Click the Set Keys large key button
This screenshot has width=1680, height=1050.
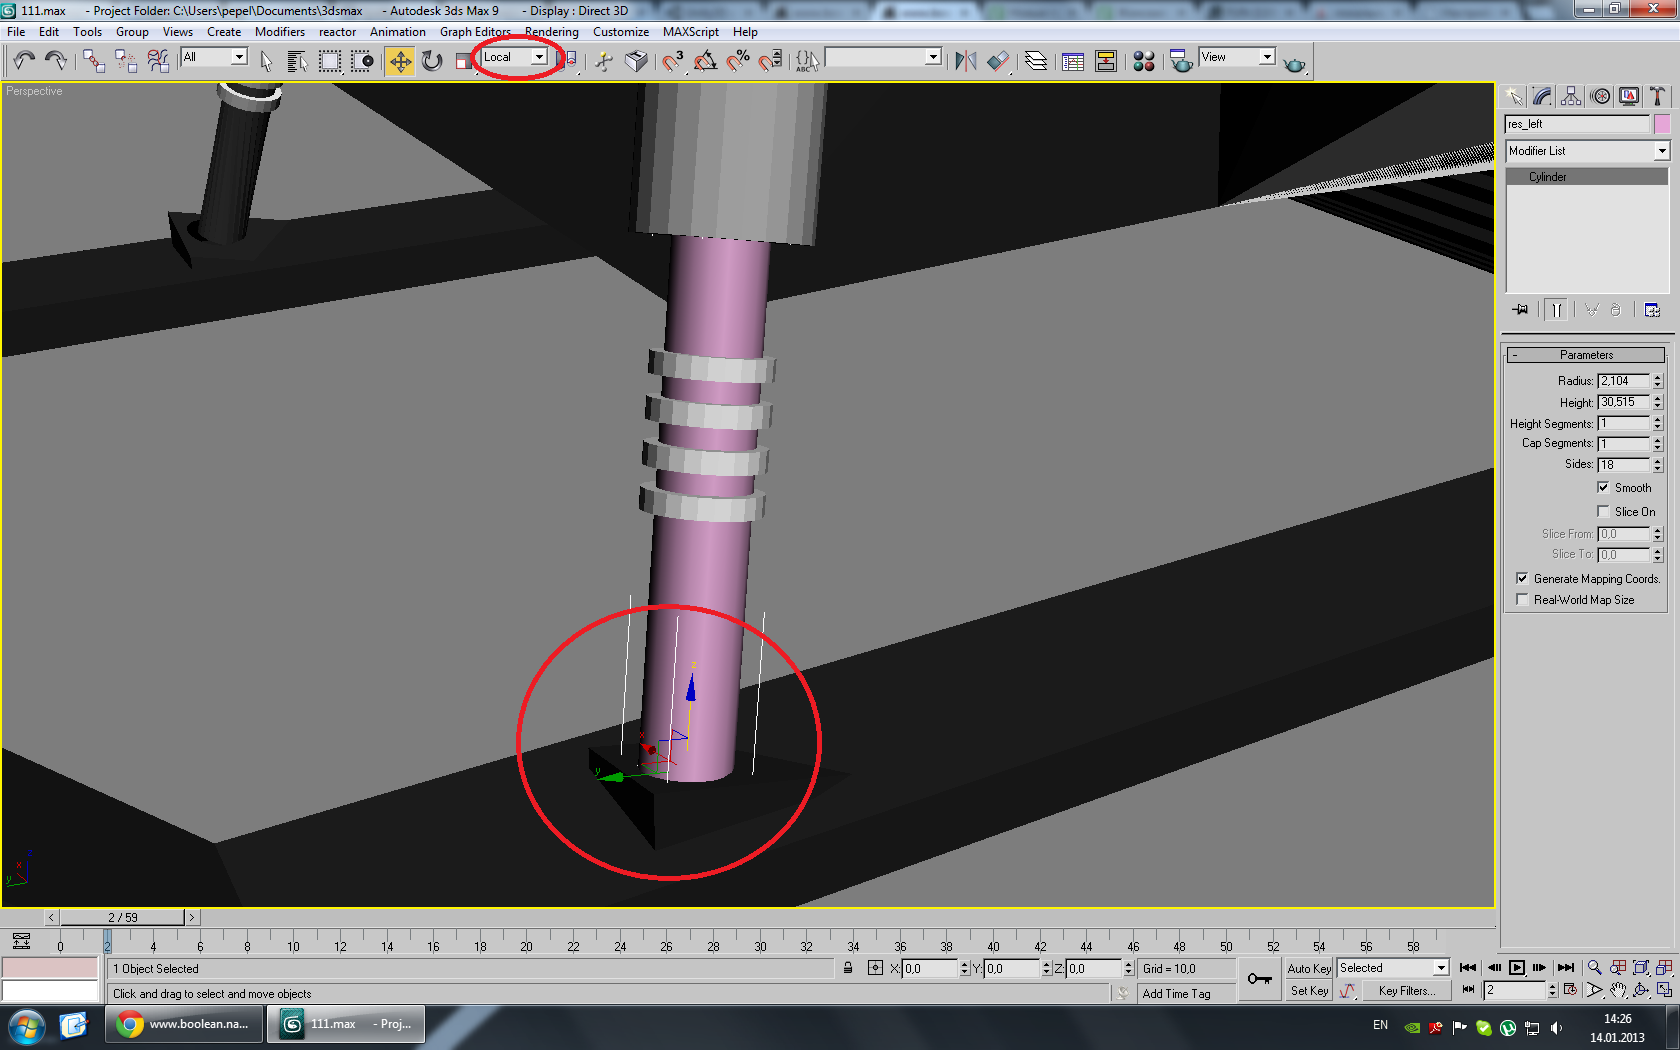point(1260,979)
